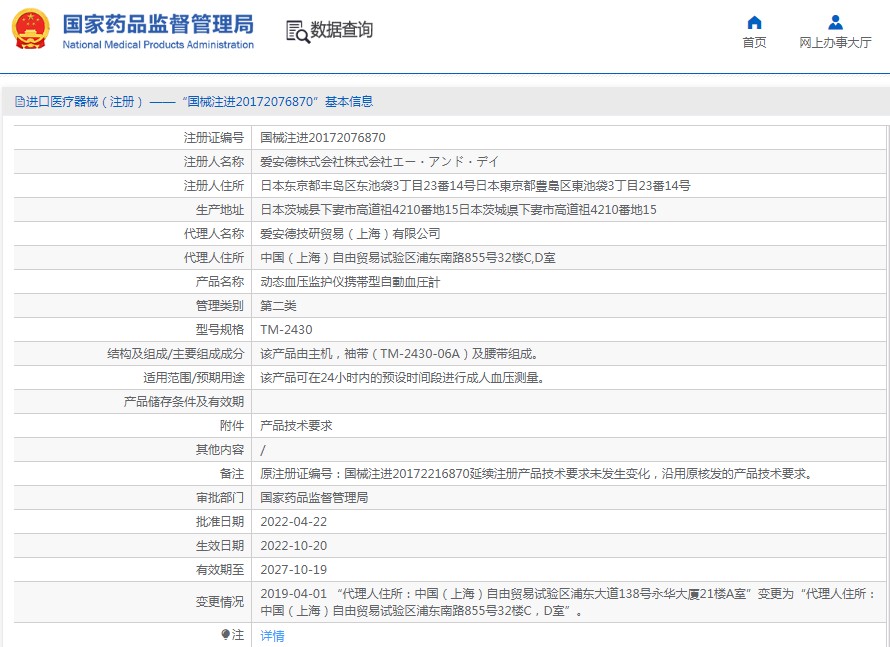Select change record dated 2019-04-01
Viewport: 890px width, 647px height.
(568, 602)
